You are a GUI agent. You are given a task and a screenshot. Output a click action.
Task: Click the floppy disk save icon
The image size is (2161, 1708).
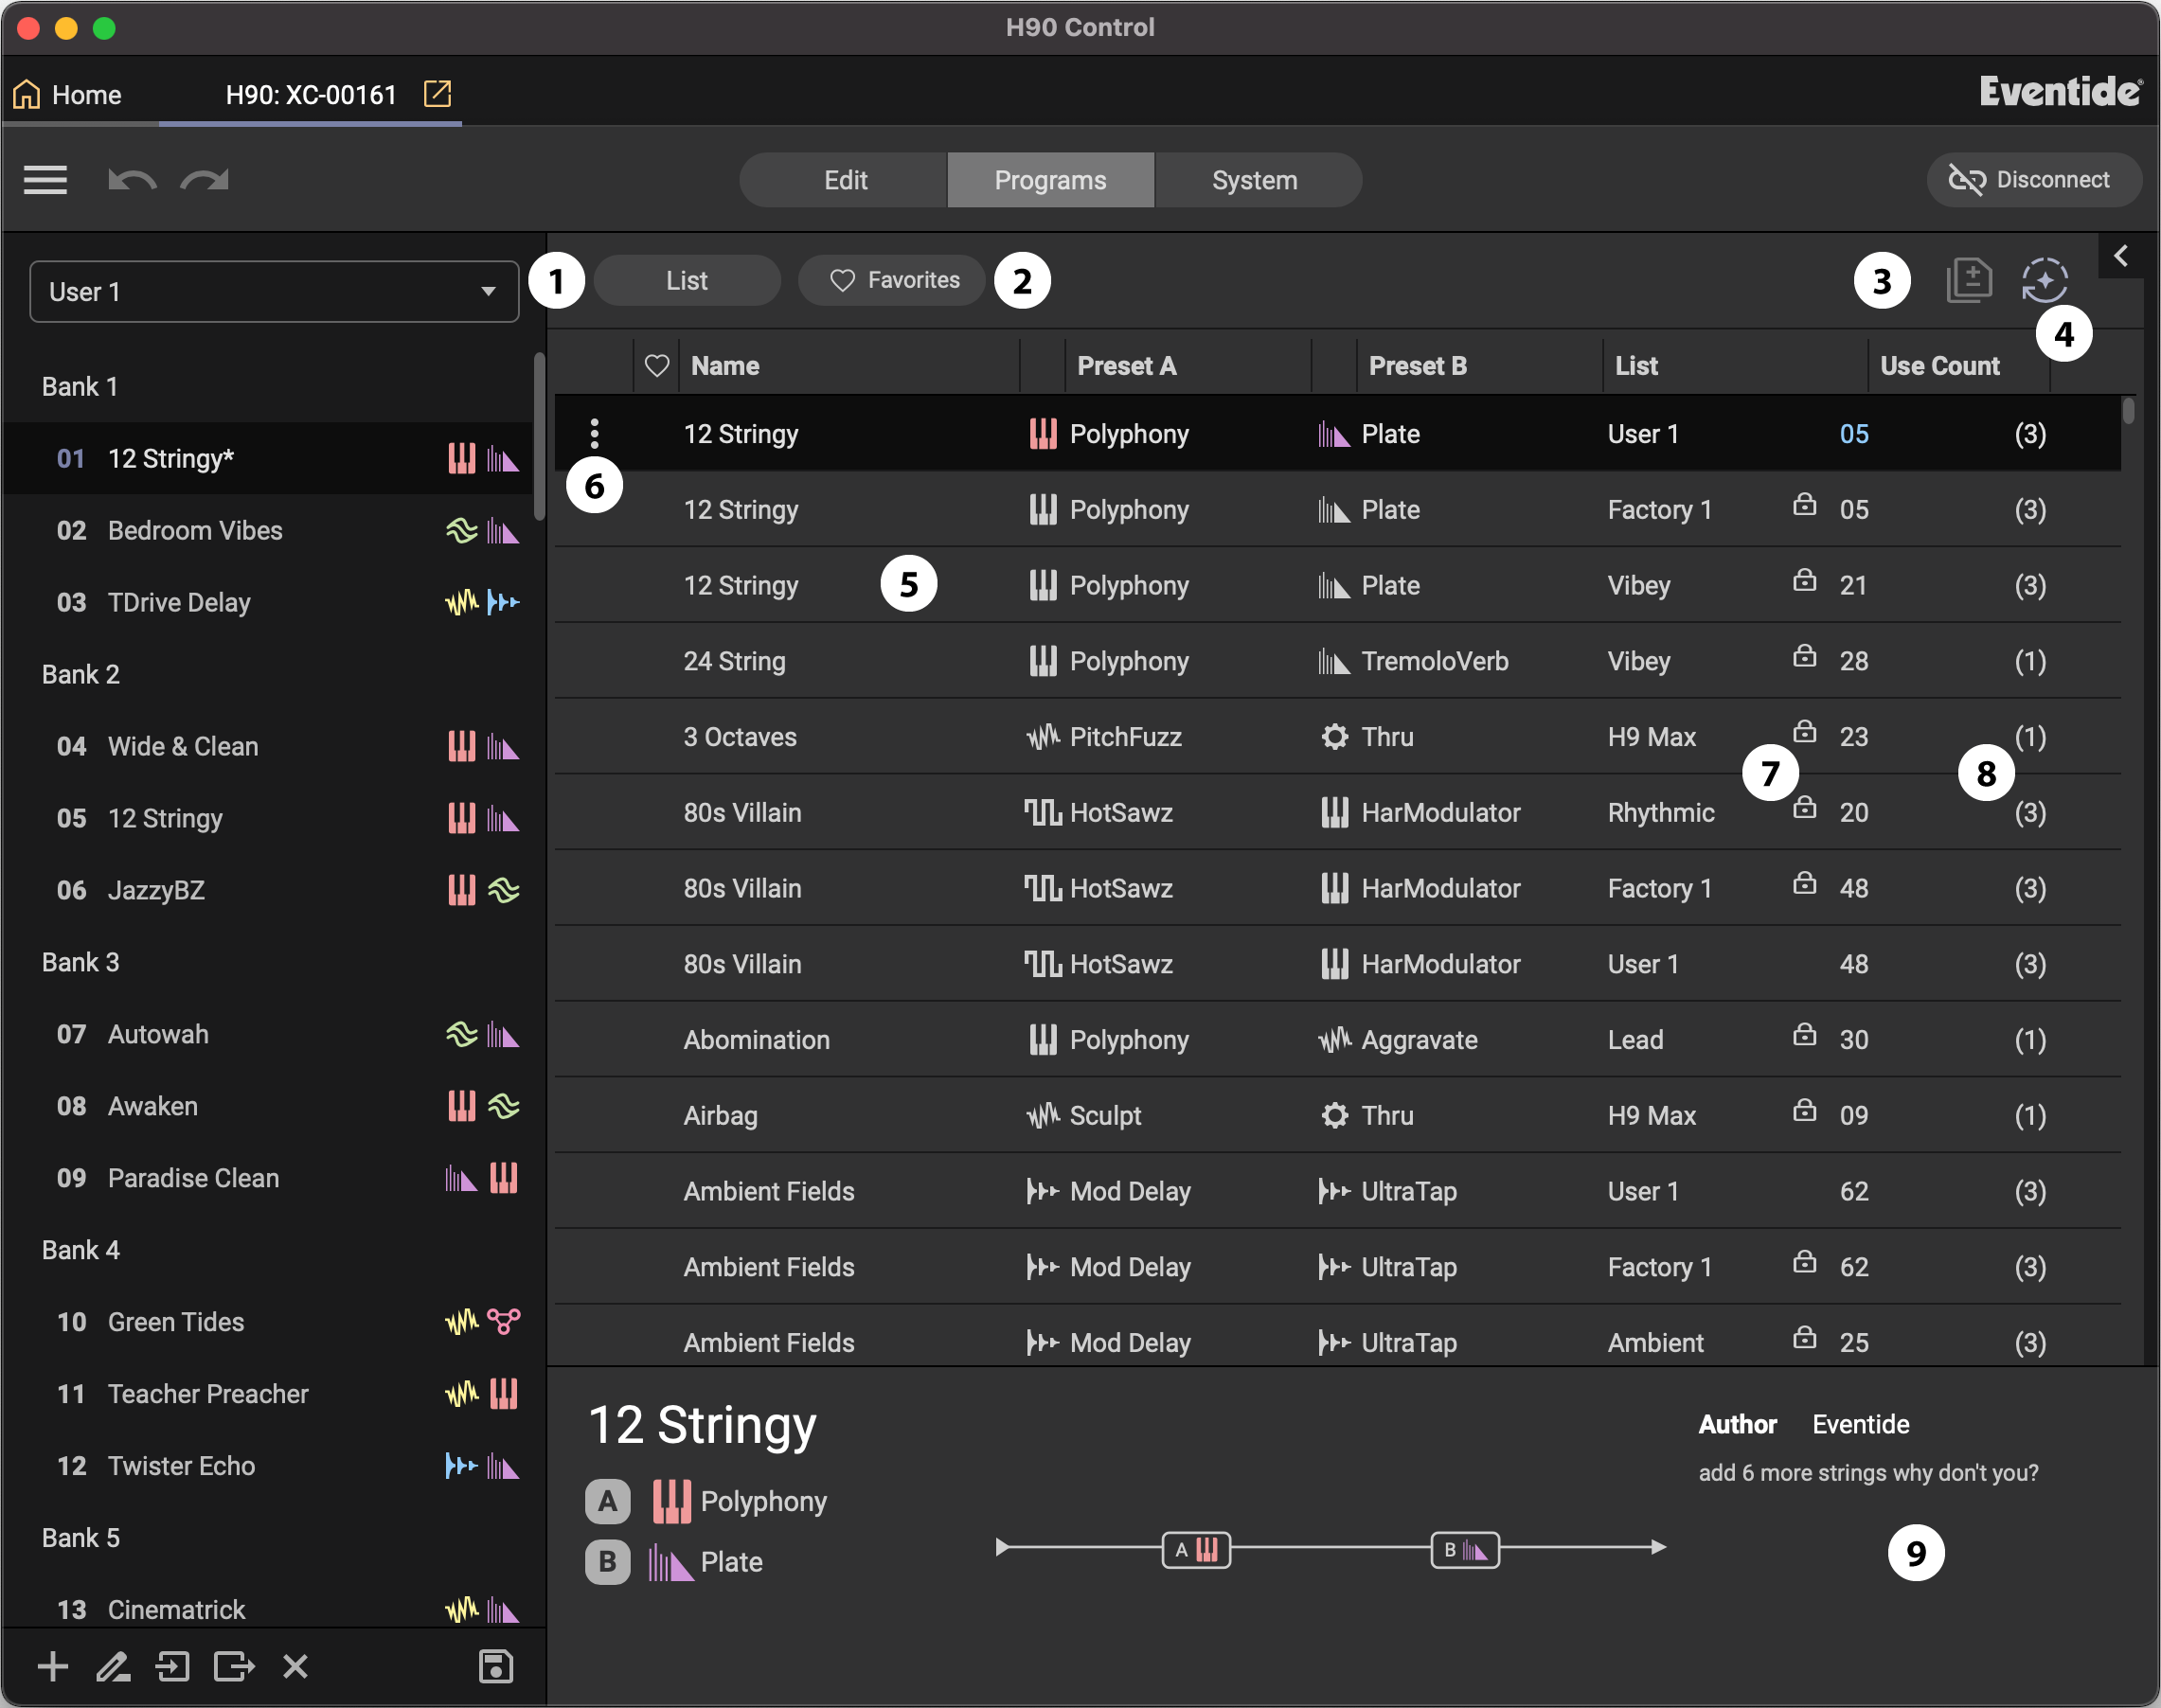click(x=496, y=1666)
